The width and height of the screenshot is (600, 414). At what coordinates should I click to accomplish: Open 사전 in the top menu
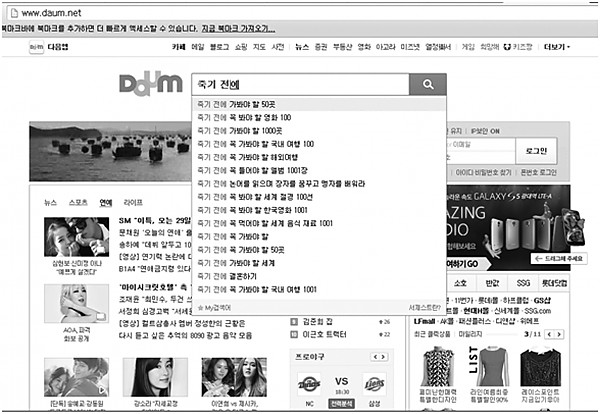click(x=278, y=47)
